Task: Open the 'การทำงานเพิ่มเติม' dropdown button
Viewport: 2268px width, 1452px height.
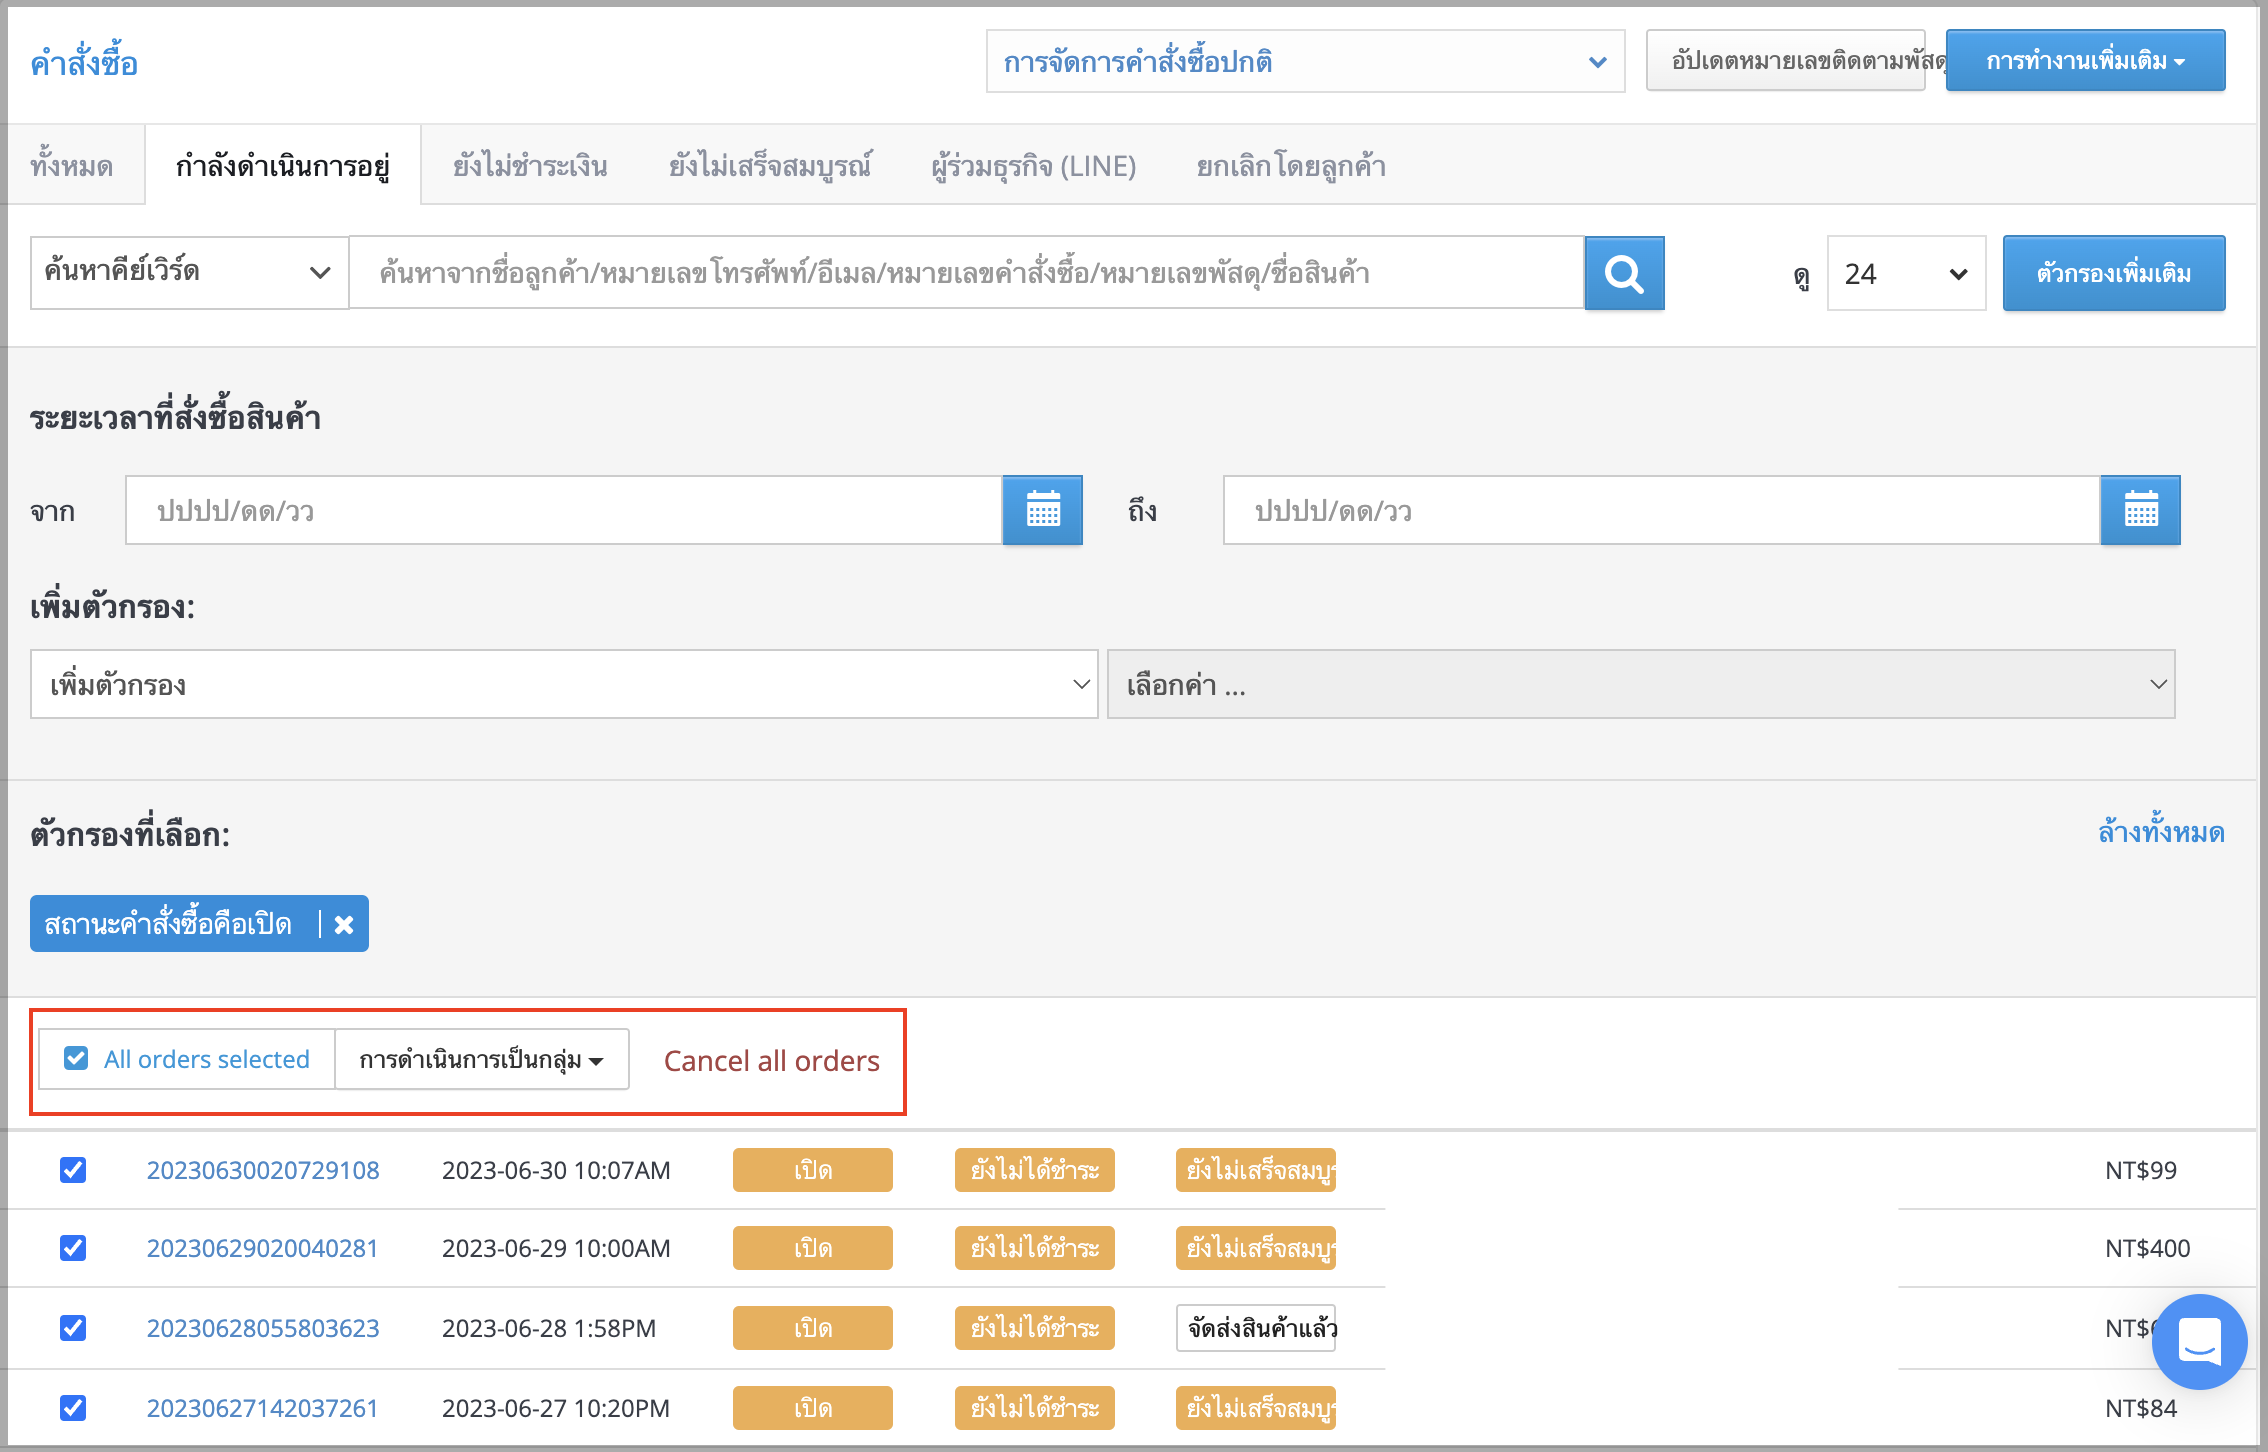Action: pyautogui.click(x=2085, y=60)
